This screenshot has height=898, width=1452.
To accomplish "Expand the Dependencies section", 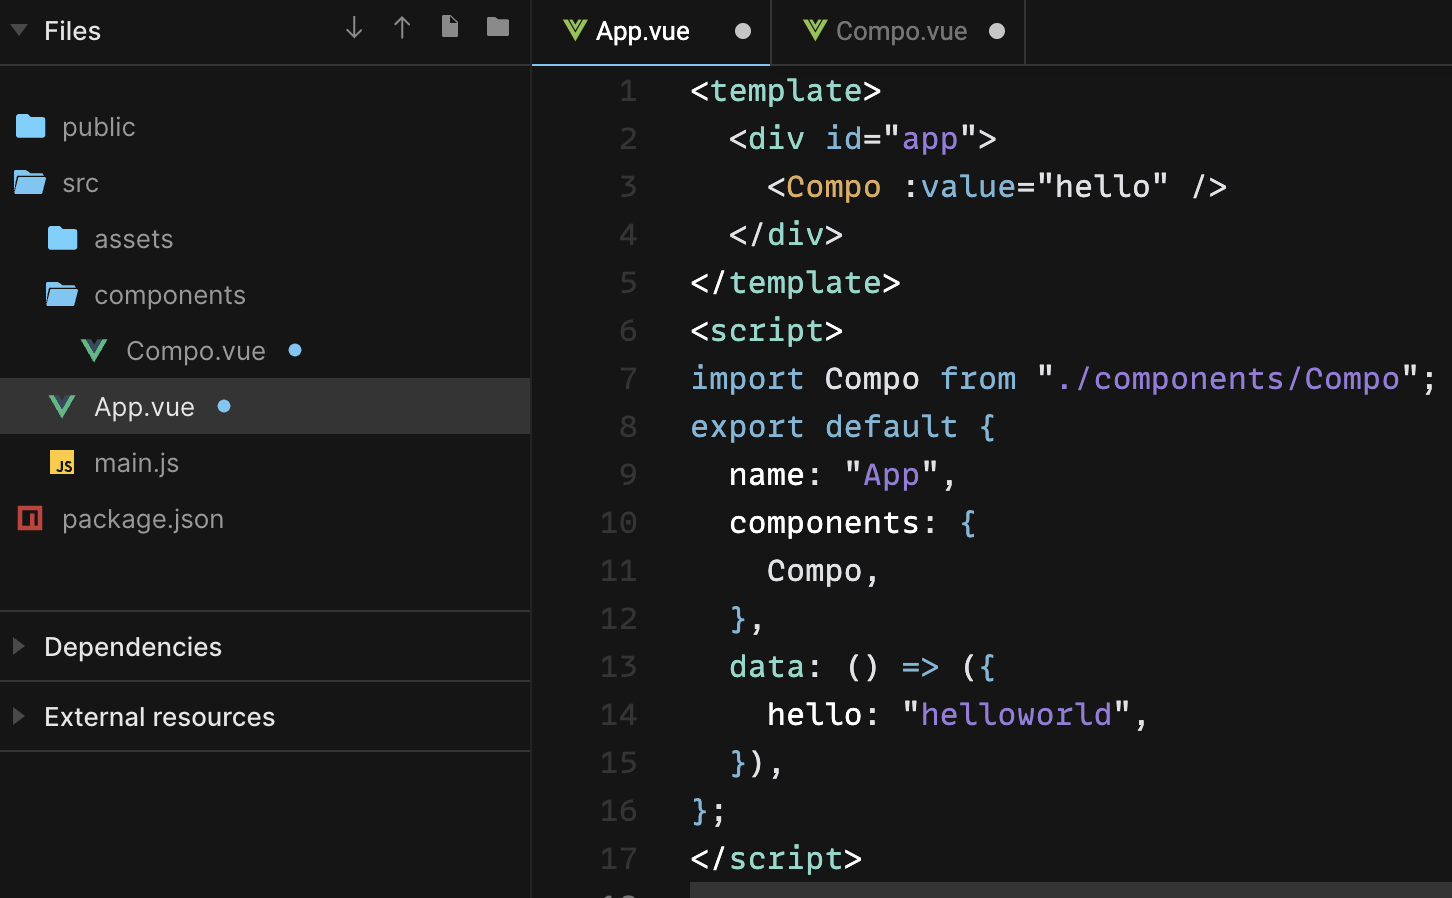I will pos(265,647).
